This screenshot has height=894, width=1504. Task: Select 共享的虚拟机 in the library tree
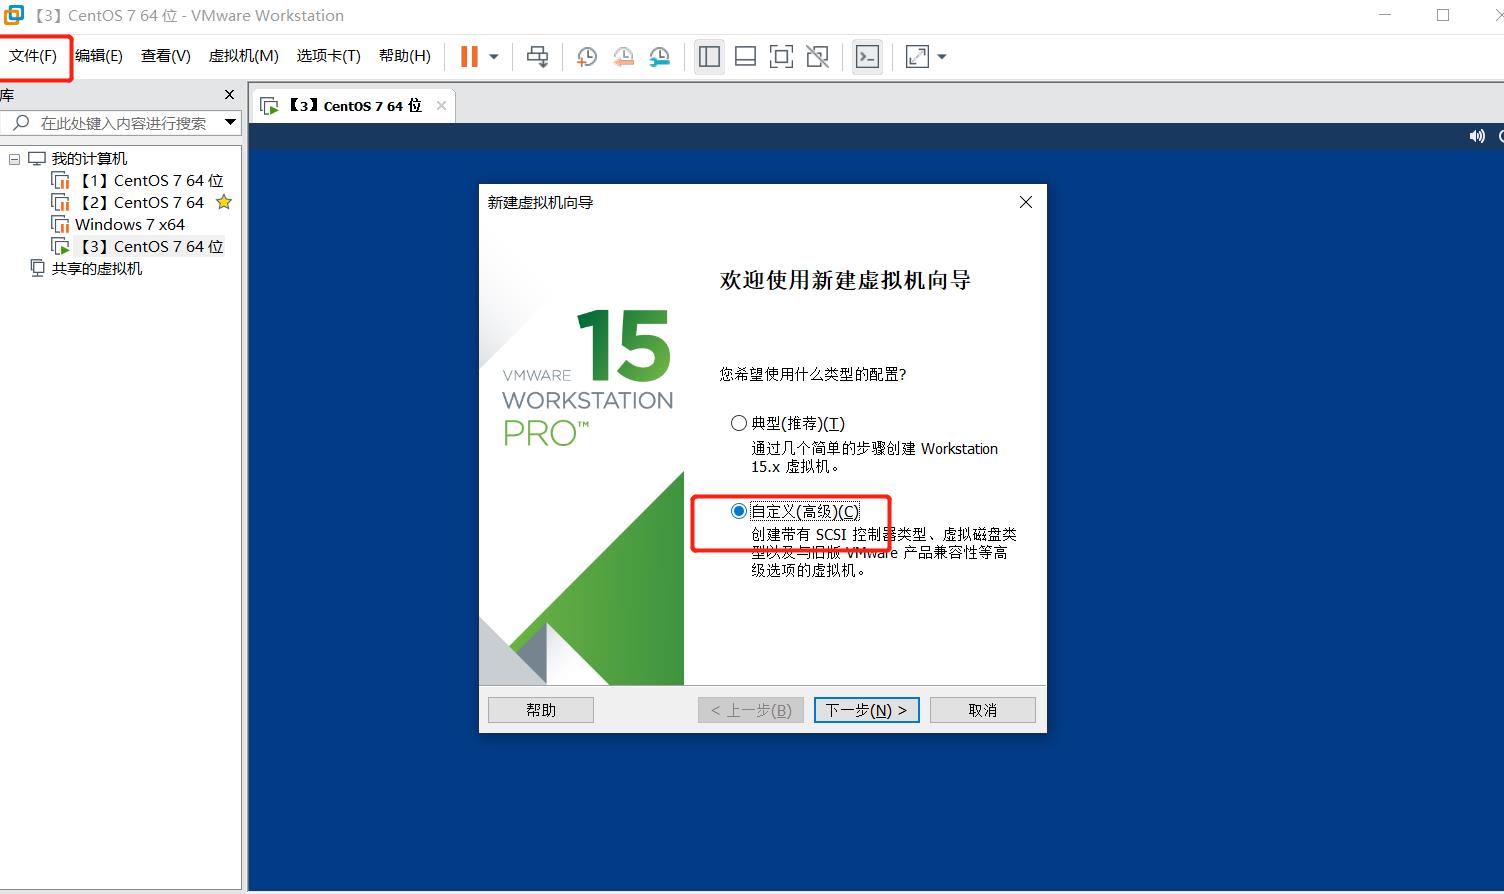(x=97, y=269)
